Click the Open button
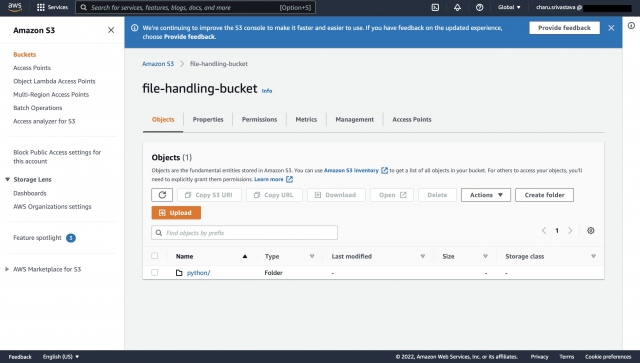The width and height of the screenshot is (640, 363). 392,195
